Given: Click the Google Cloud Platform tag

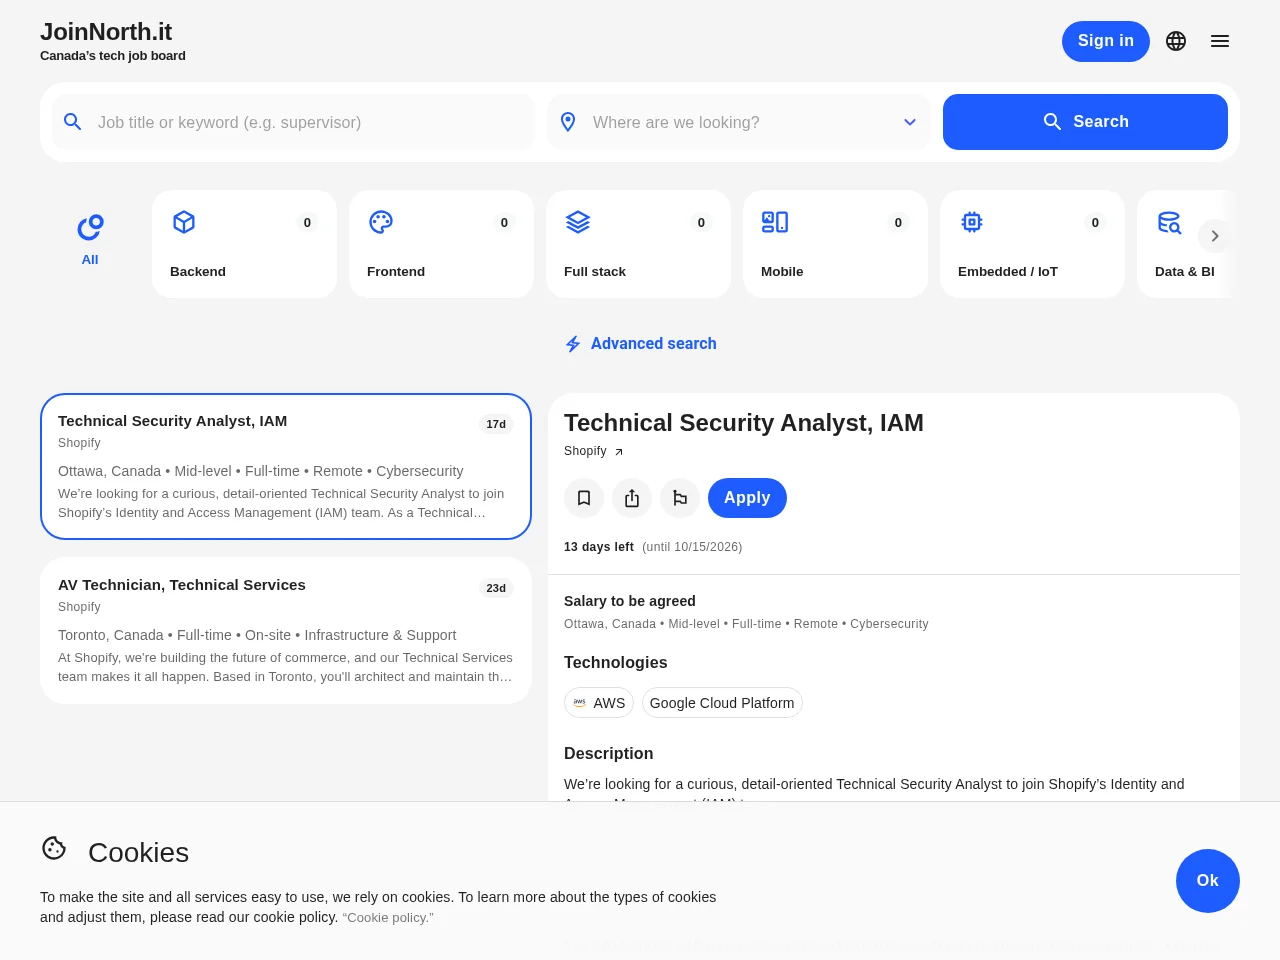Looking at the screenshot, I should point(722,703).
